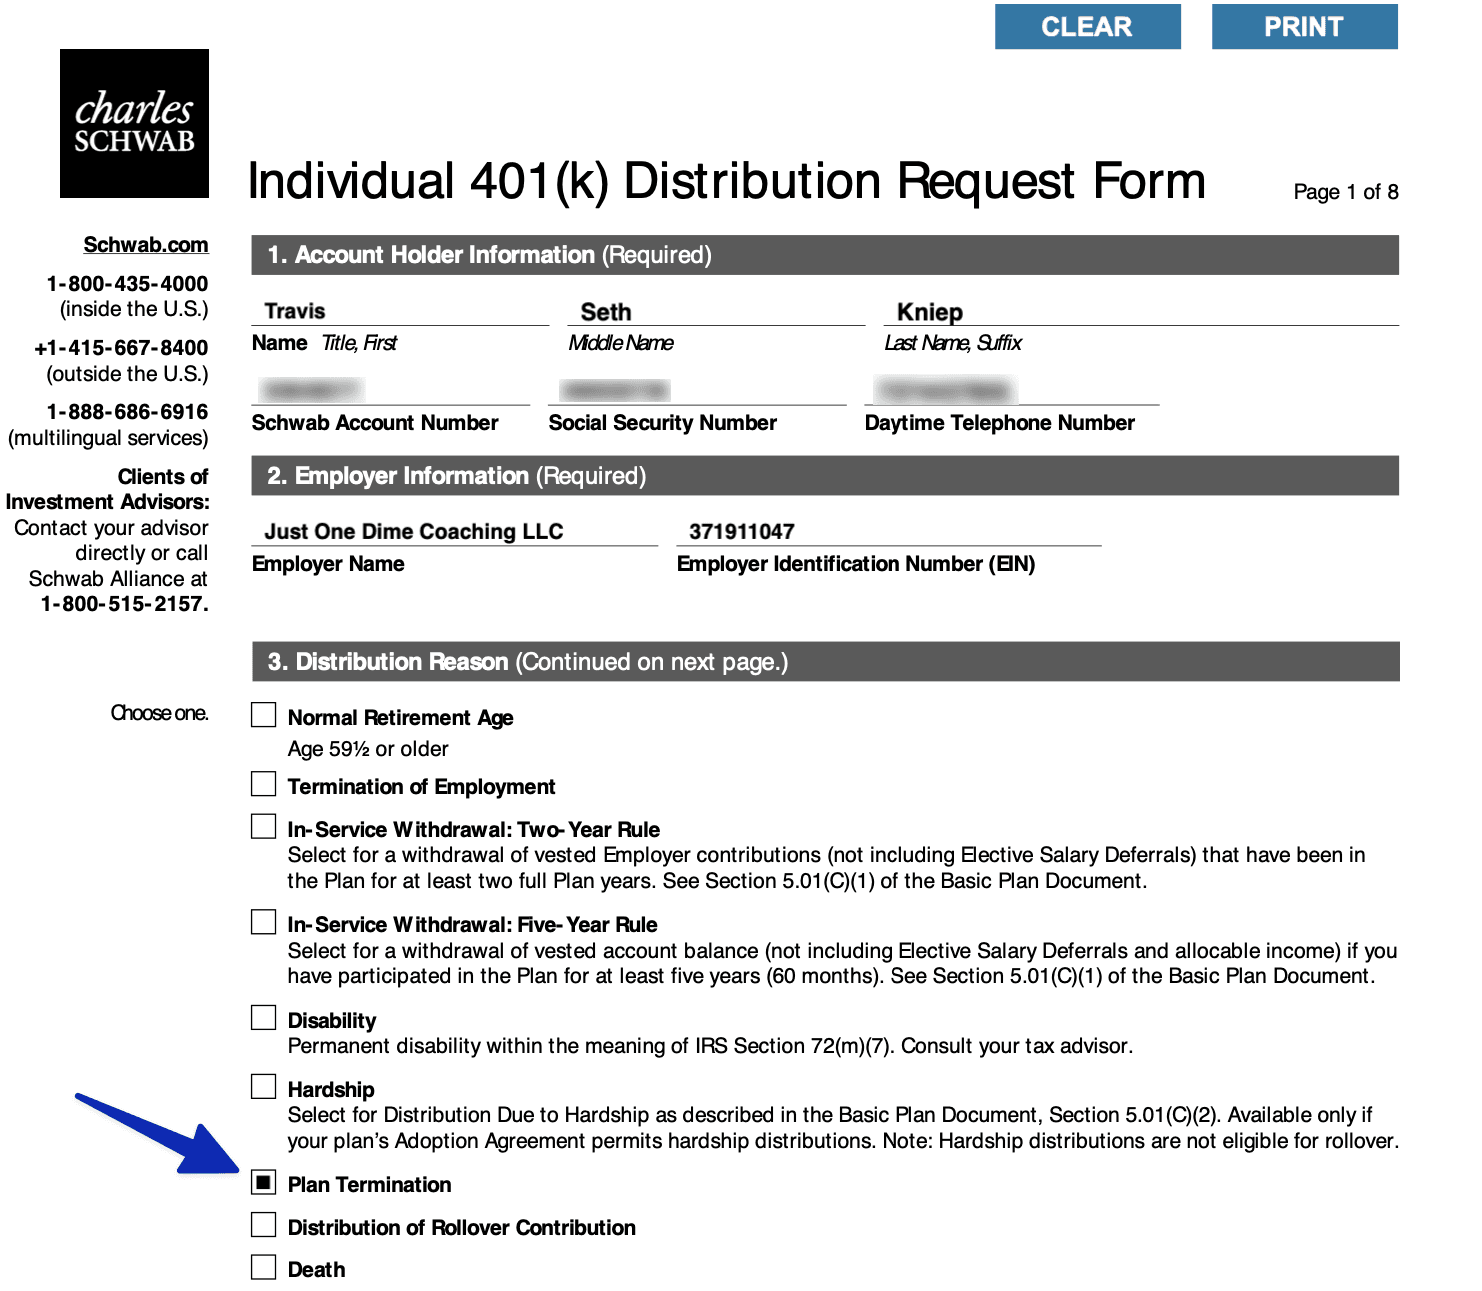Click the Social Security Number field
Image resolution: width=1482 pixels, height=1291 pixels.
click(697, 390)
